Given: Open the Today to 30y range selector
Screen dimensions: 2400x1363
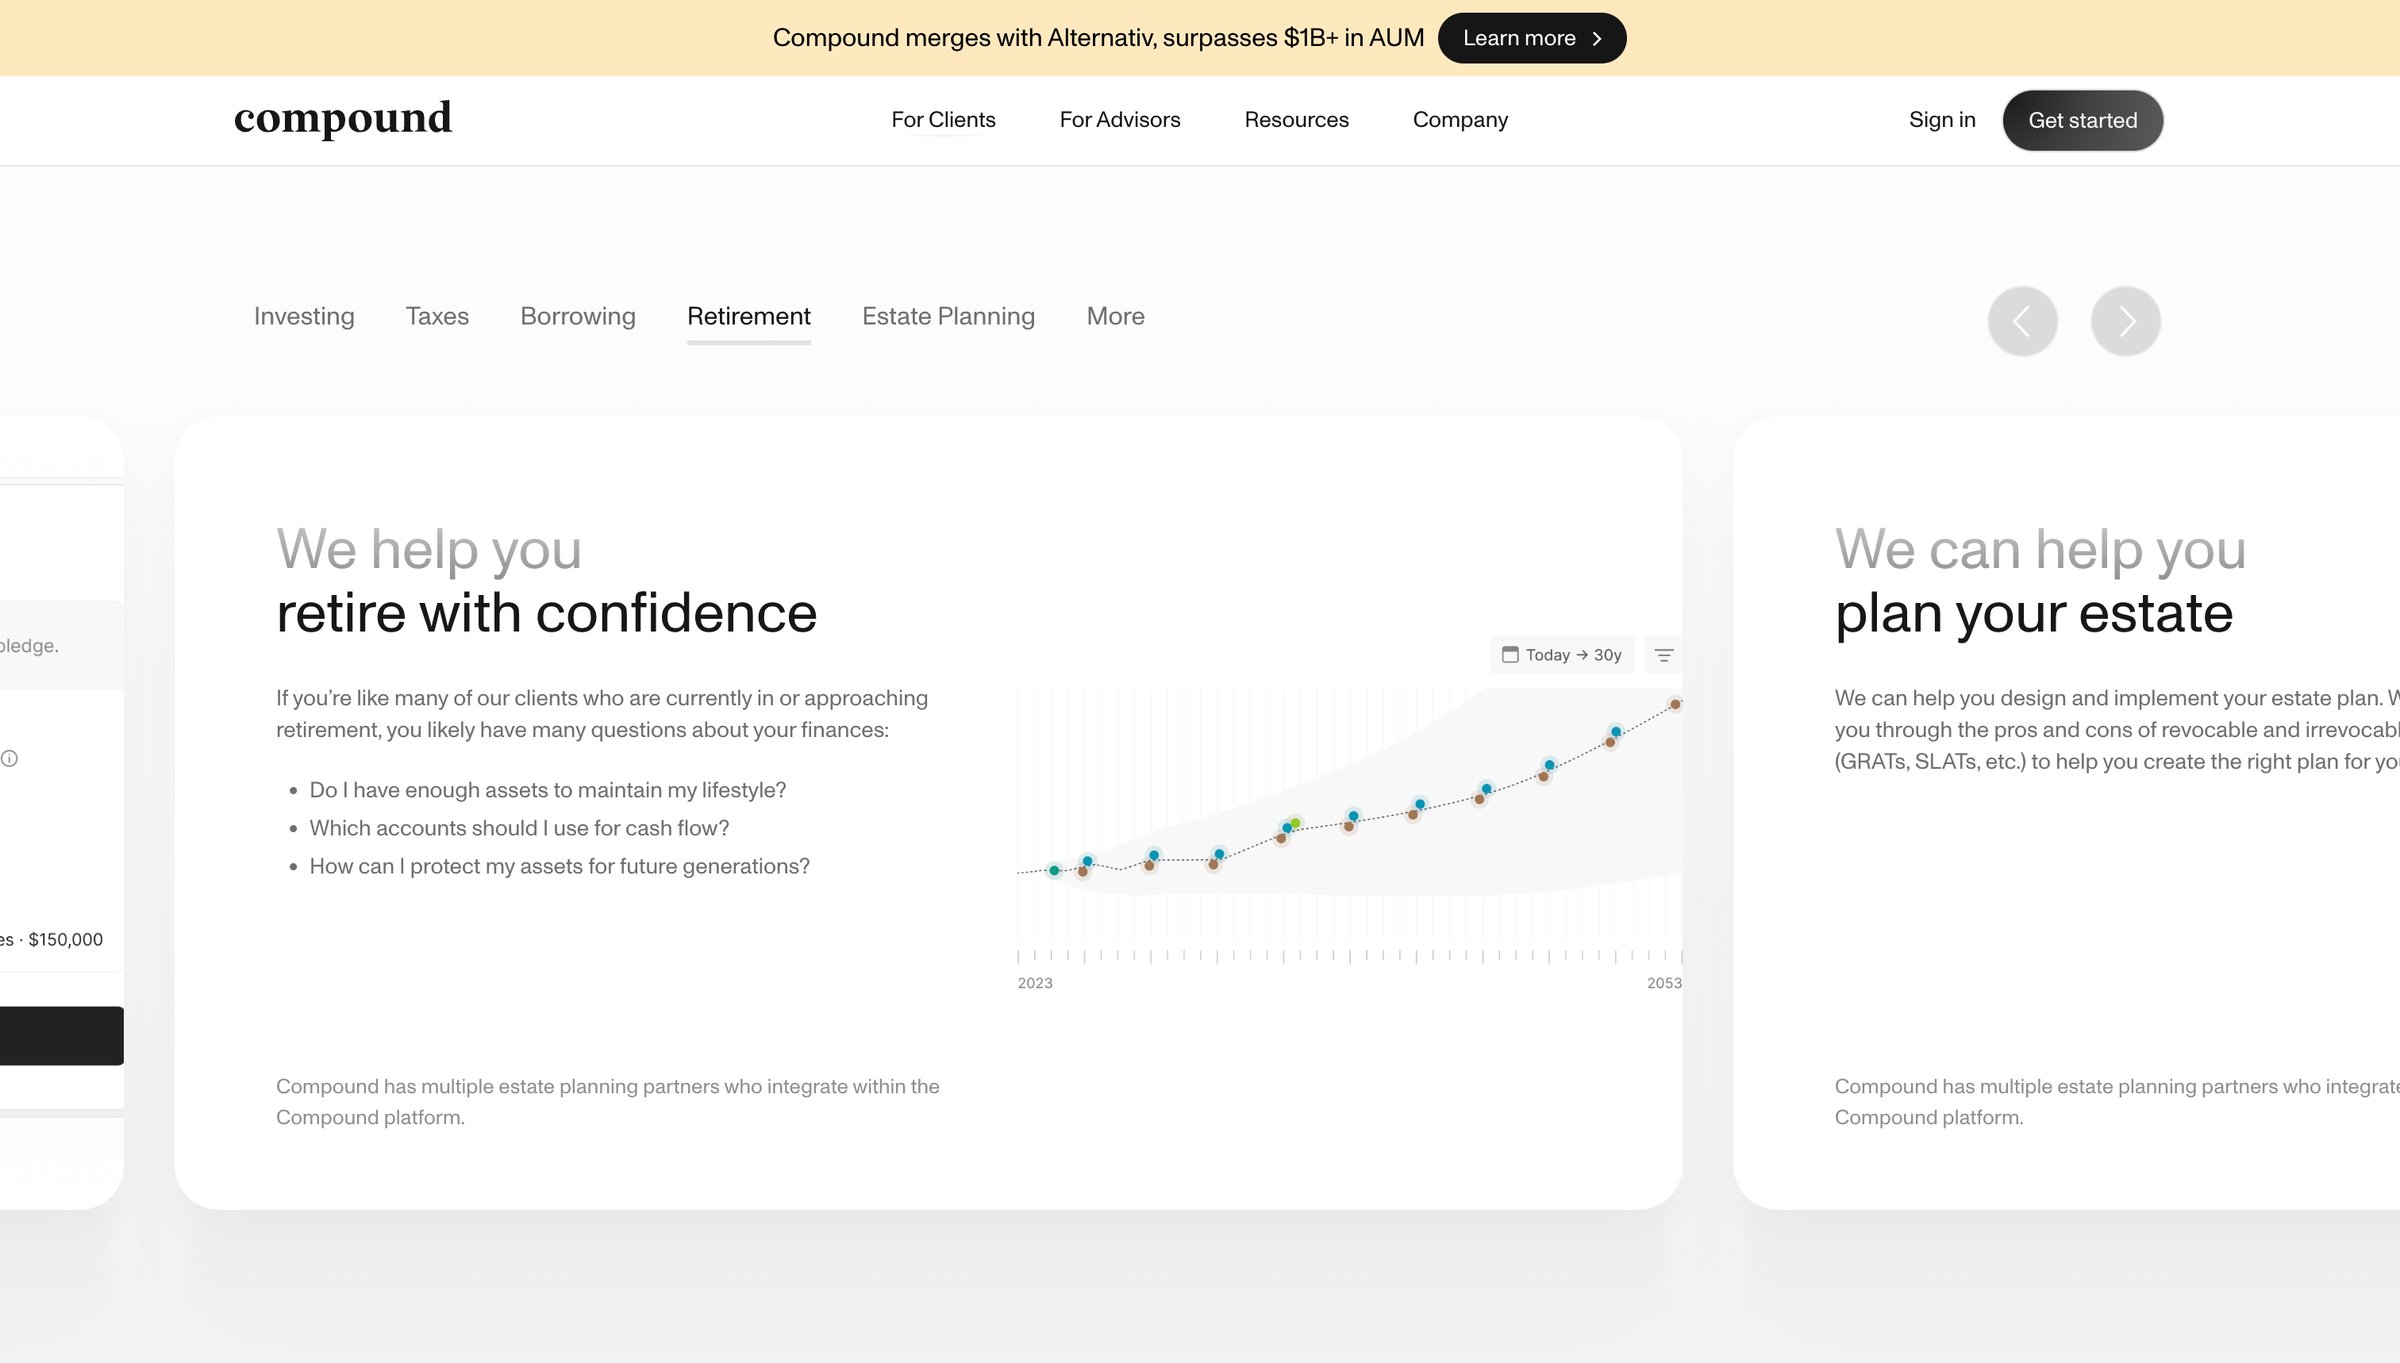Looking at the screenshot, I should (1562, 655).
